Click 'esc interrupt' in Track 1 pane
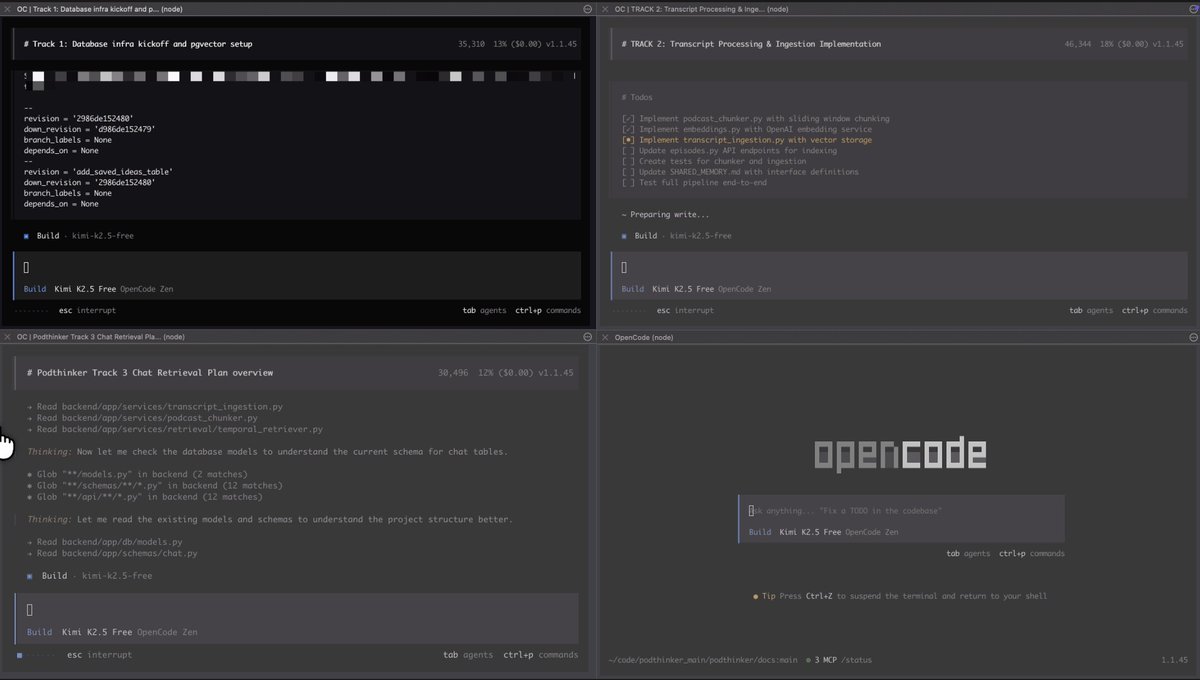The image size is (1200, 680). point(88,310)
